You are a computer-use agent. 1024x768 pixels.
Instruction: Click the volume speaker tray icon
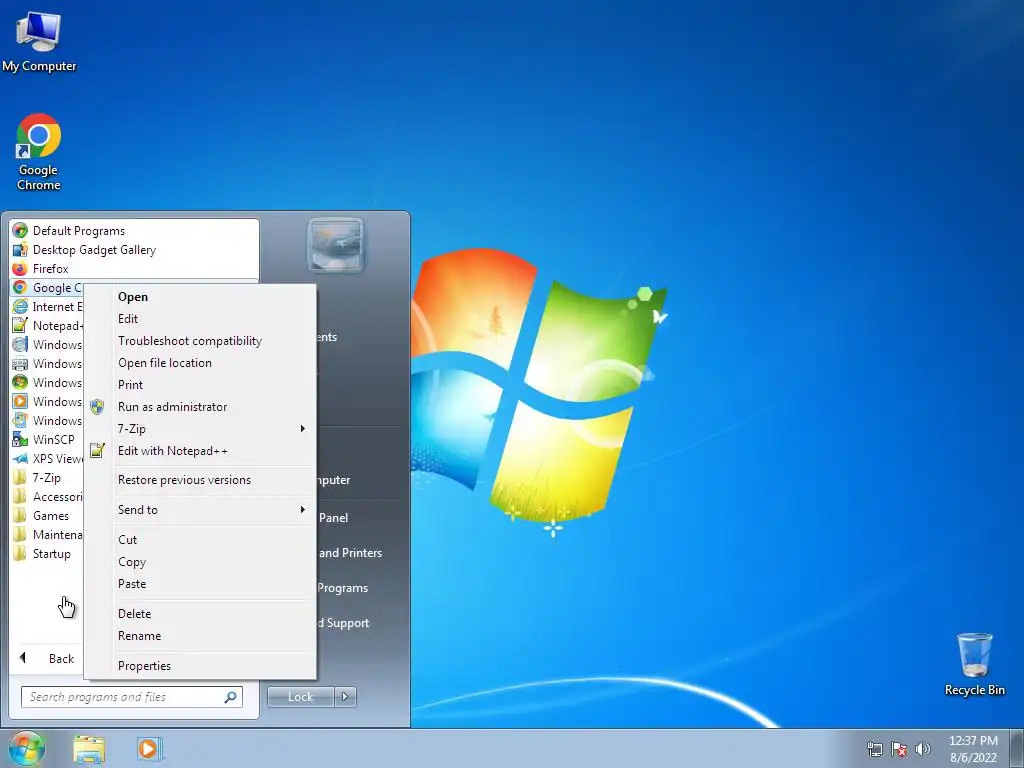[923, 749]
